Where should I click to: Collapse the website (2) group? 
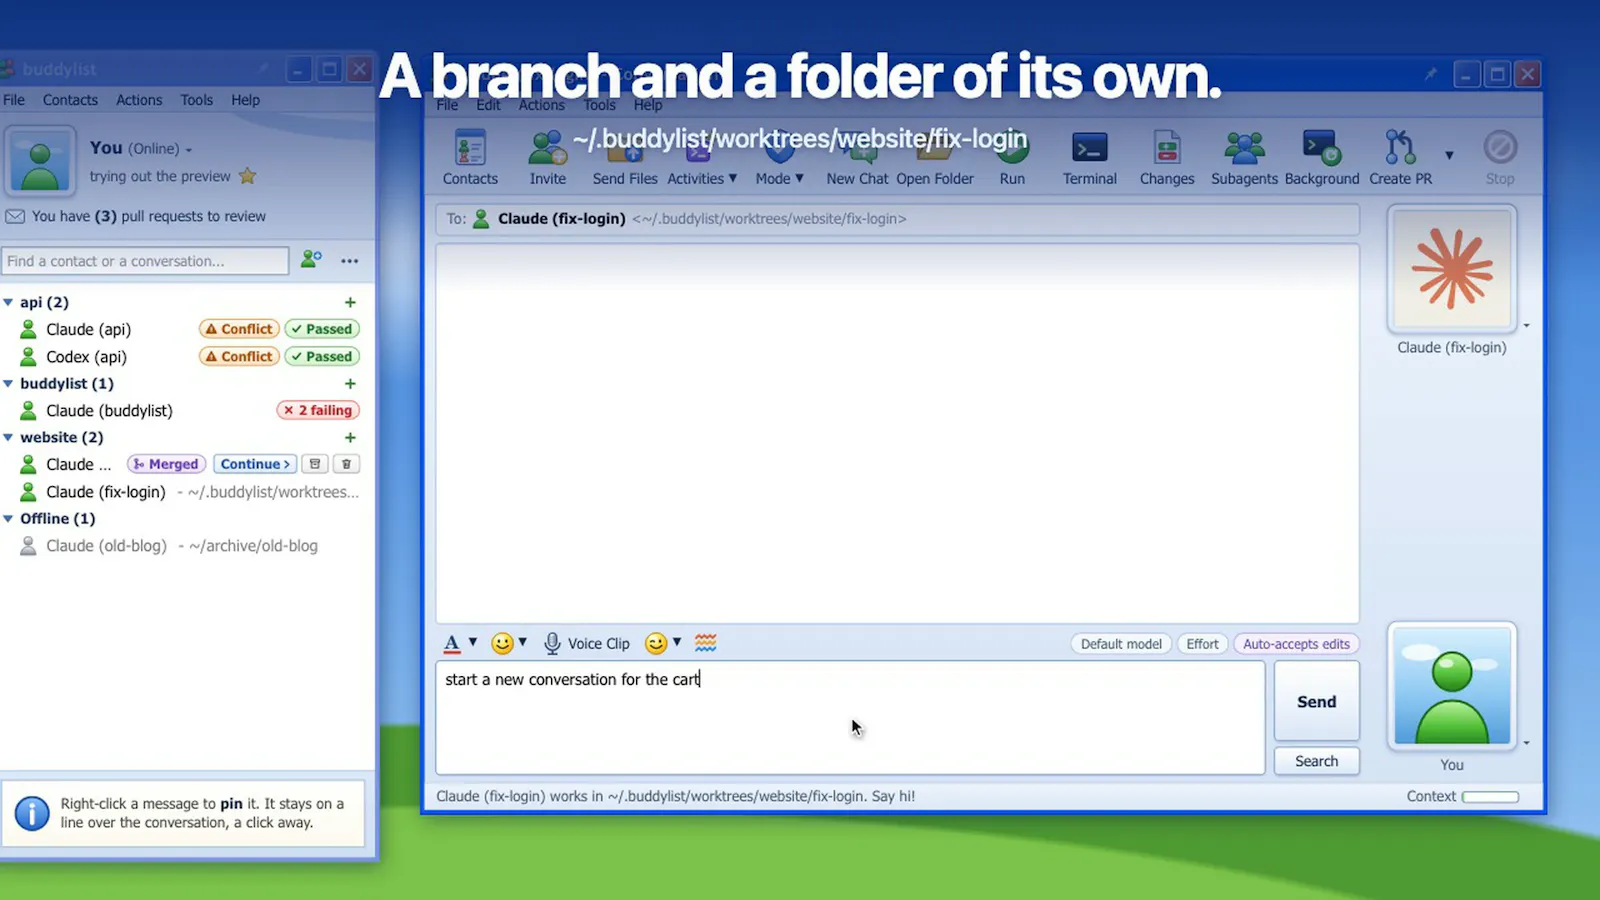pos(8,437)
